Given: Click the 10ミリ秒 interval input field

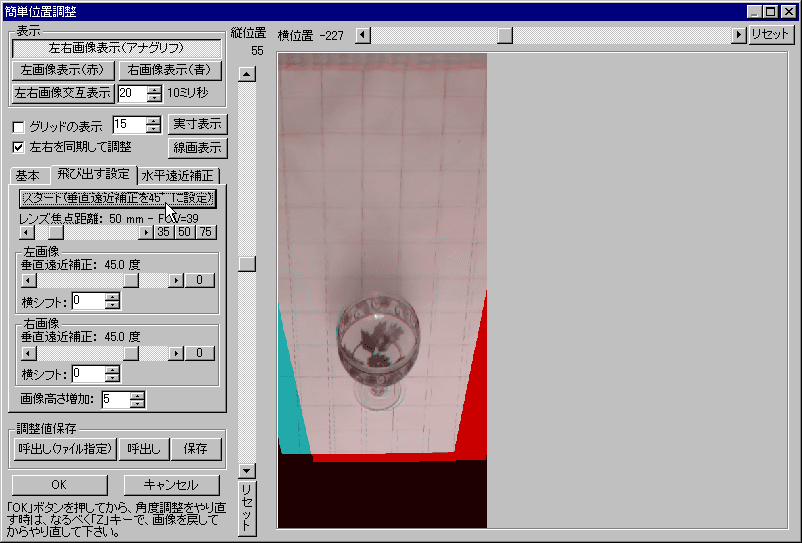Looking at the screenshot, I should [132, 93].
